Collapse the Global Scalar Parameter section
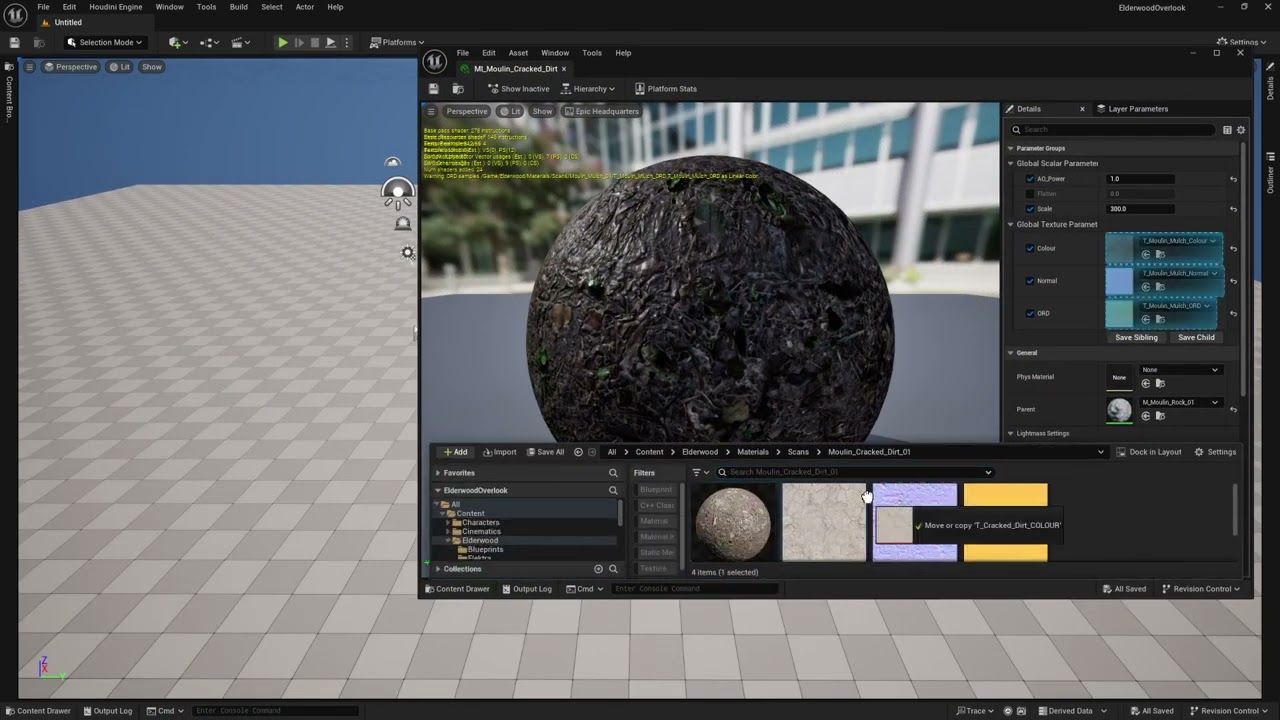The image size is (1280, 720). pyautogui.click(x=1011, y=163)
